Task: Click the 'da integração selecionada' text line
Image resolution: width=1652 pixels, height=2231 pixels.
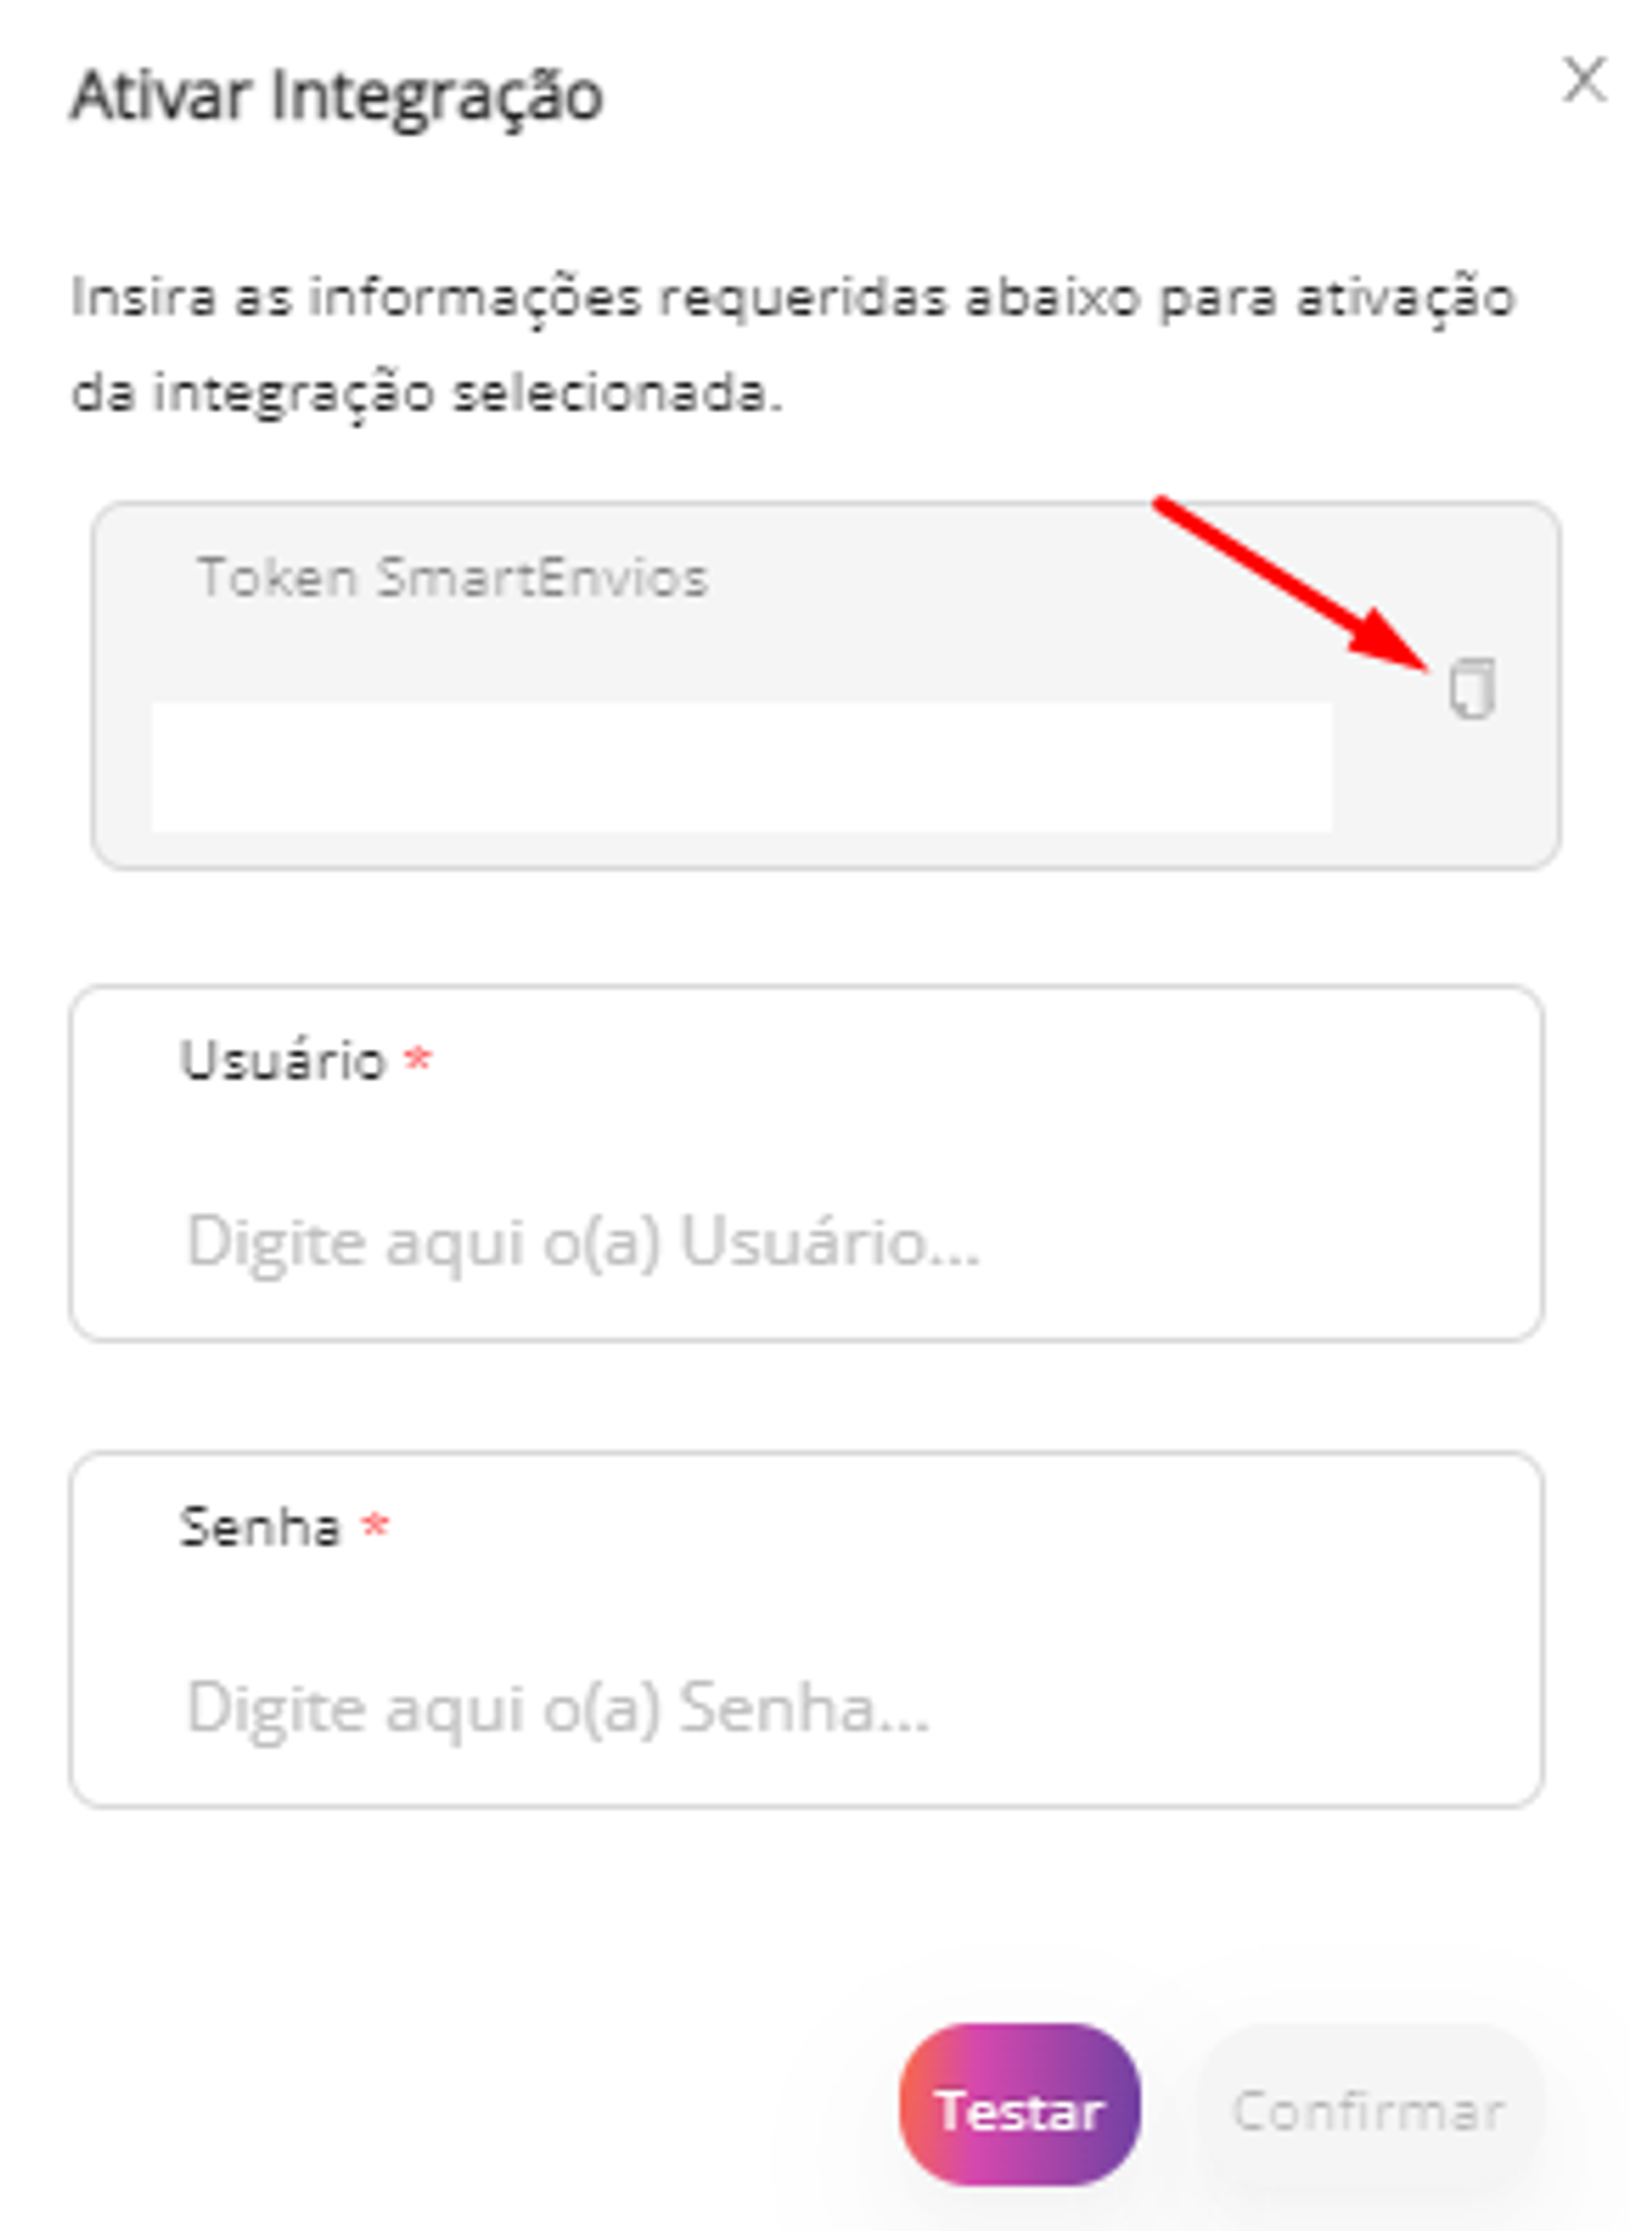Action: 426,393
